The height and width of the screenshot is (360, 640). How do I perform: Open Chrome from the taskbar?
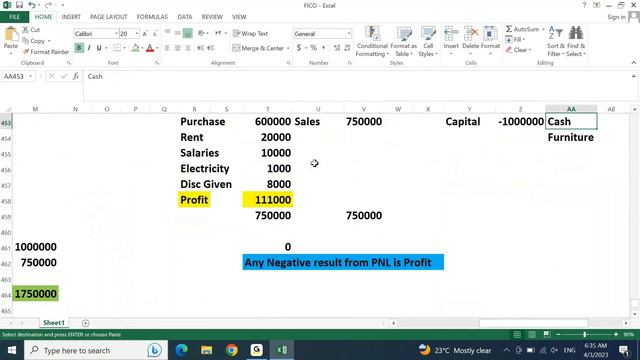click(231, 350)
